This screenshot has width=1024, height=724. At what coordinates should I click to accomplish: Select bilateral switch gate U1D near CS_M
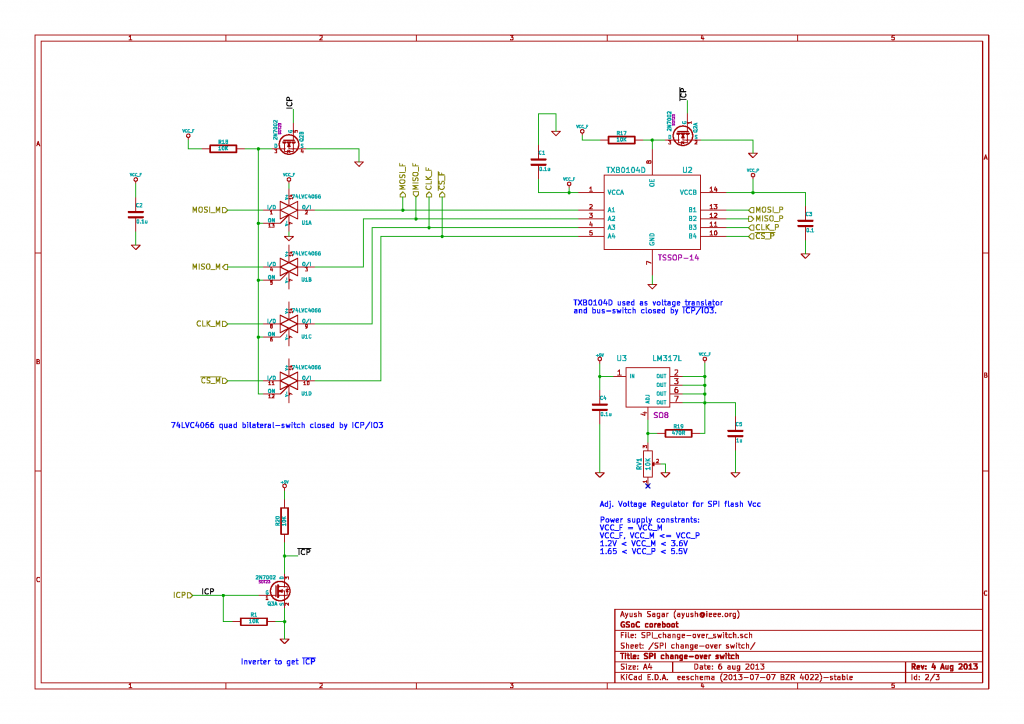[290, 380]
